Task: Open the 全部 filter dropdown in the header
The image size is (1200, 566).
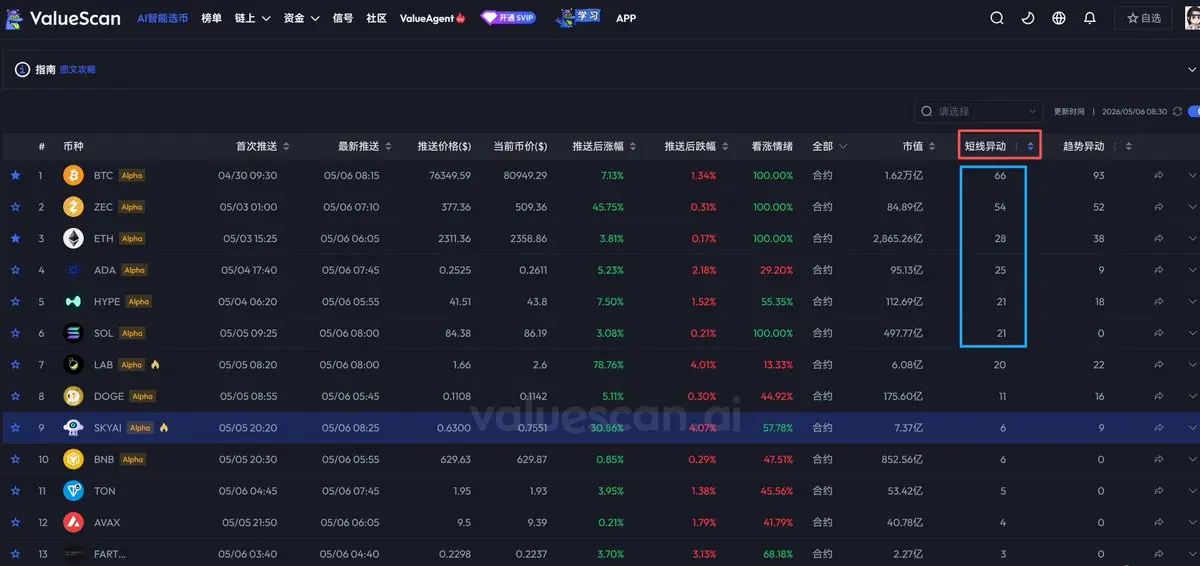Action: tap(829, 146)
